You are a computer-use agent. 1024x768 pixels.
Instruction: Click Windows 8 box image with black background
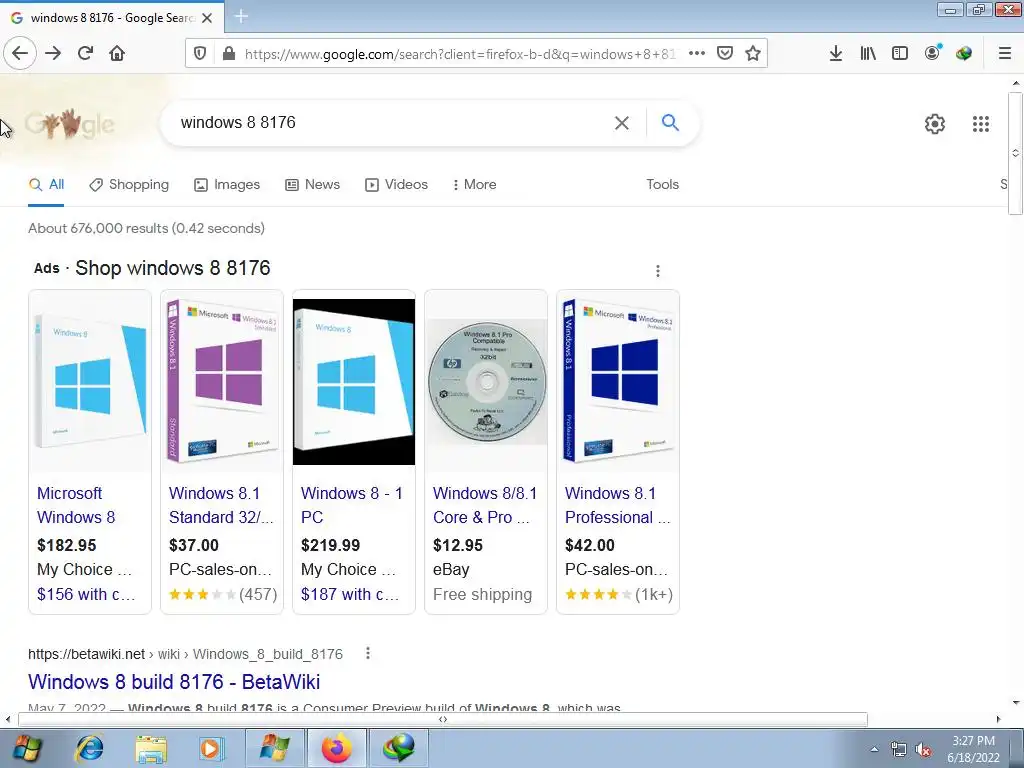354,381
